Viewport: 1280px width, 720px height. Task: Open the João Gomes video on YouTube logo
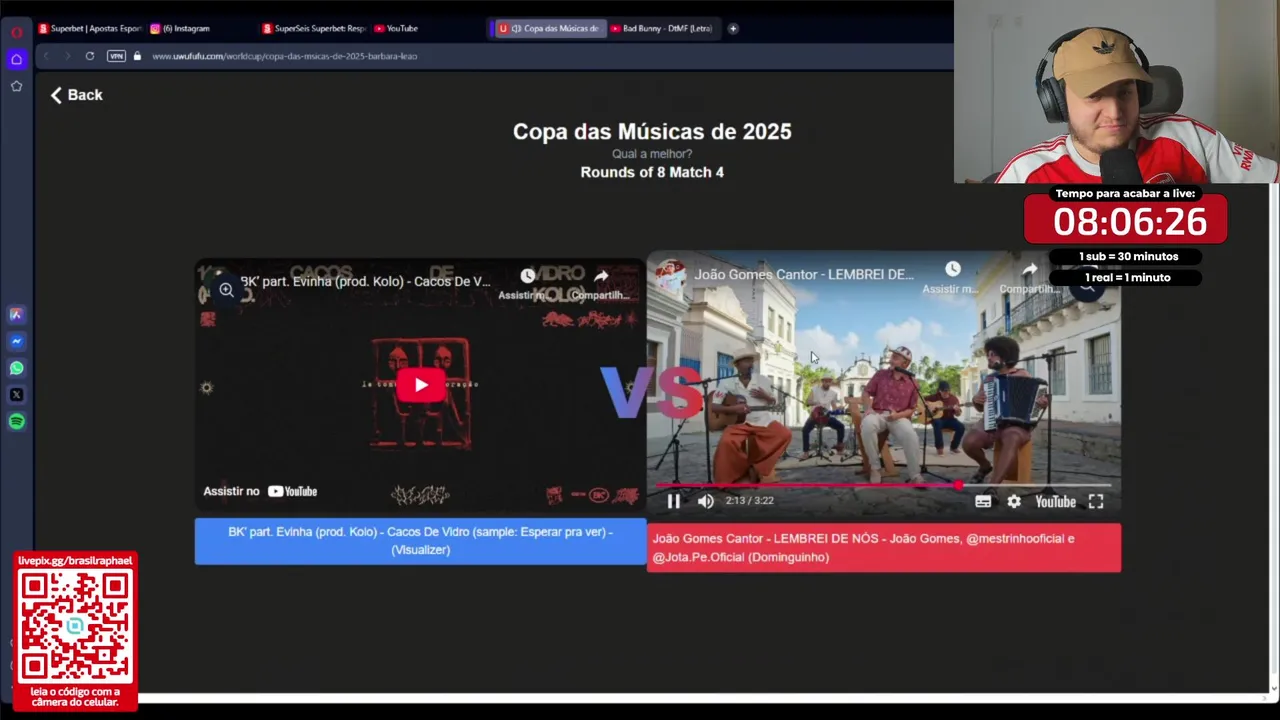[x=1055, y=502]
